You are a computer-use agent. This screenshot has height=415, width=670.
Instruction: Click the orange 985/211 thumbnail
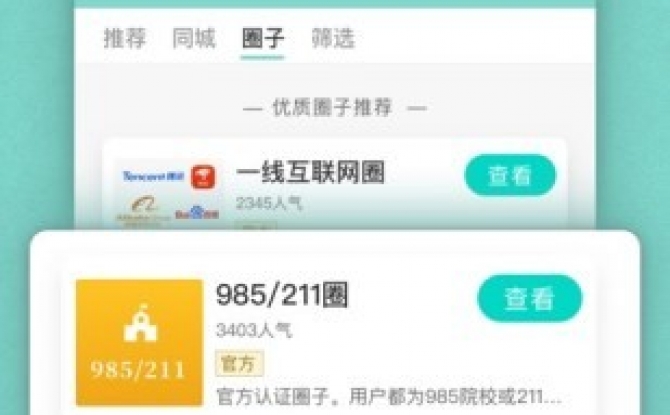[x=139, y=342]
